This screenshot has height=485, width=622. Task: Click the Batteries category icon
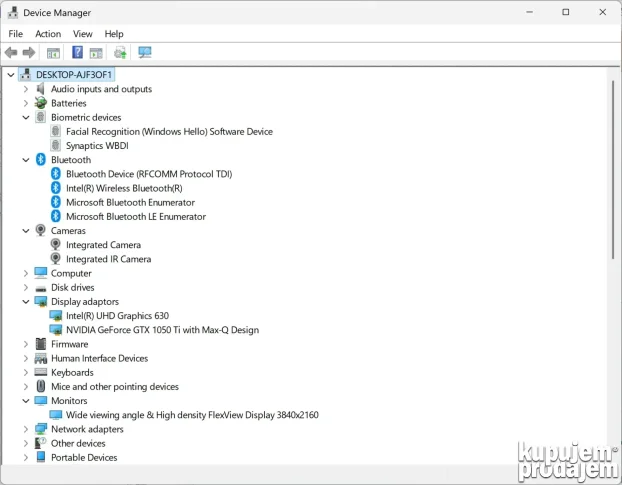point(40,103)
